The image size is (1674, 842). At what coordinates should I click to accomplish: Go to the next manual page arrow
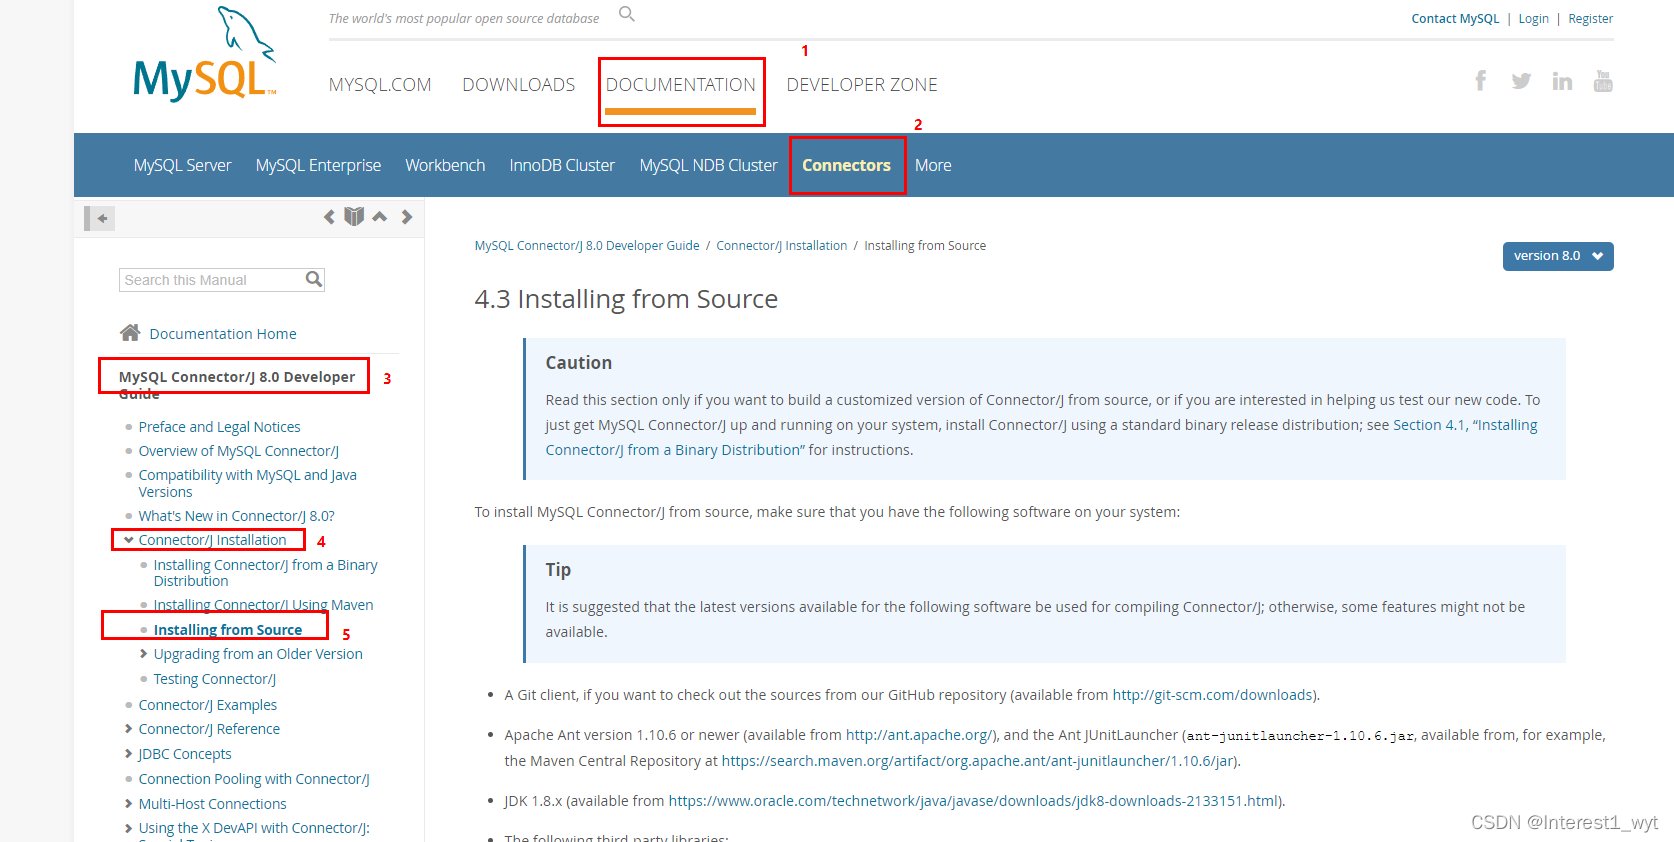pos(407,217)
